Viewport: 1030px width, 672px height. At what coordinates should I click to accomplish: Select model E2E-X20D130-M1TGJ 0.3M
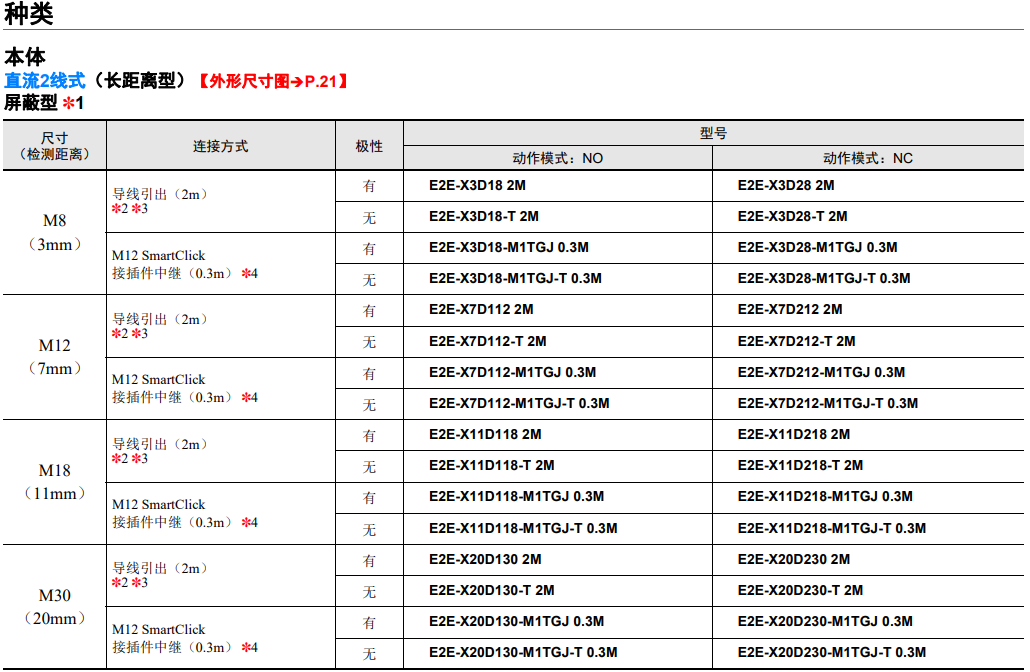coord(517,621)
